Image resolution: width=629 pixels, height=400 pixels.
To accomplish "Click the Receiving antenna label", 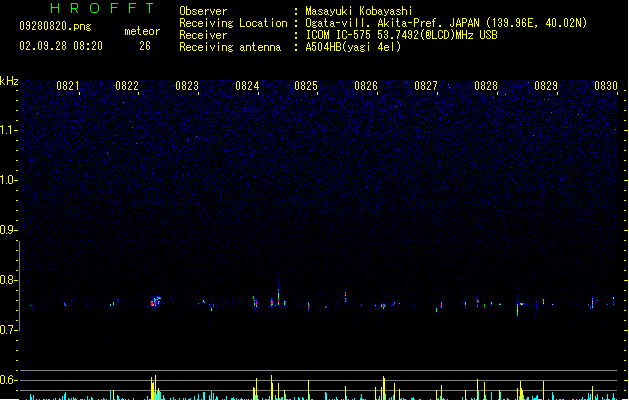I will [230, 47].
